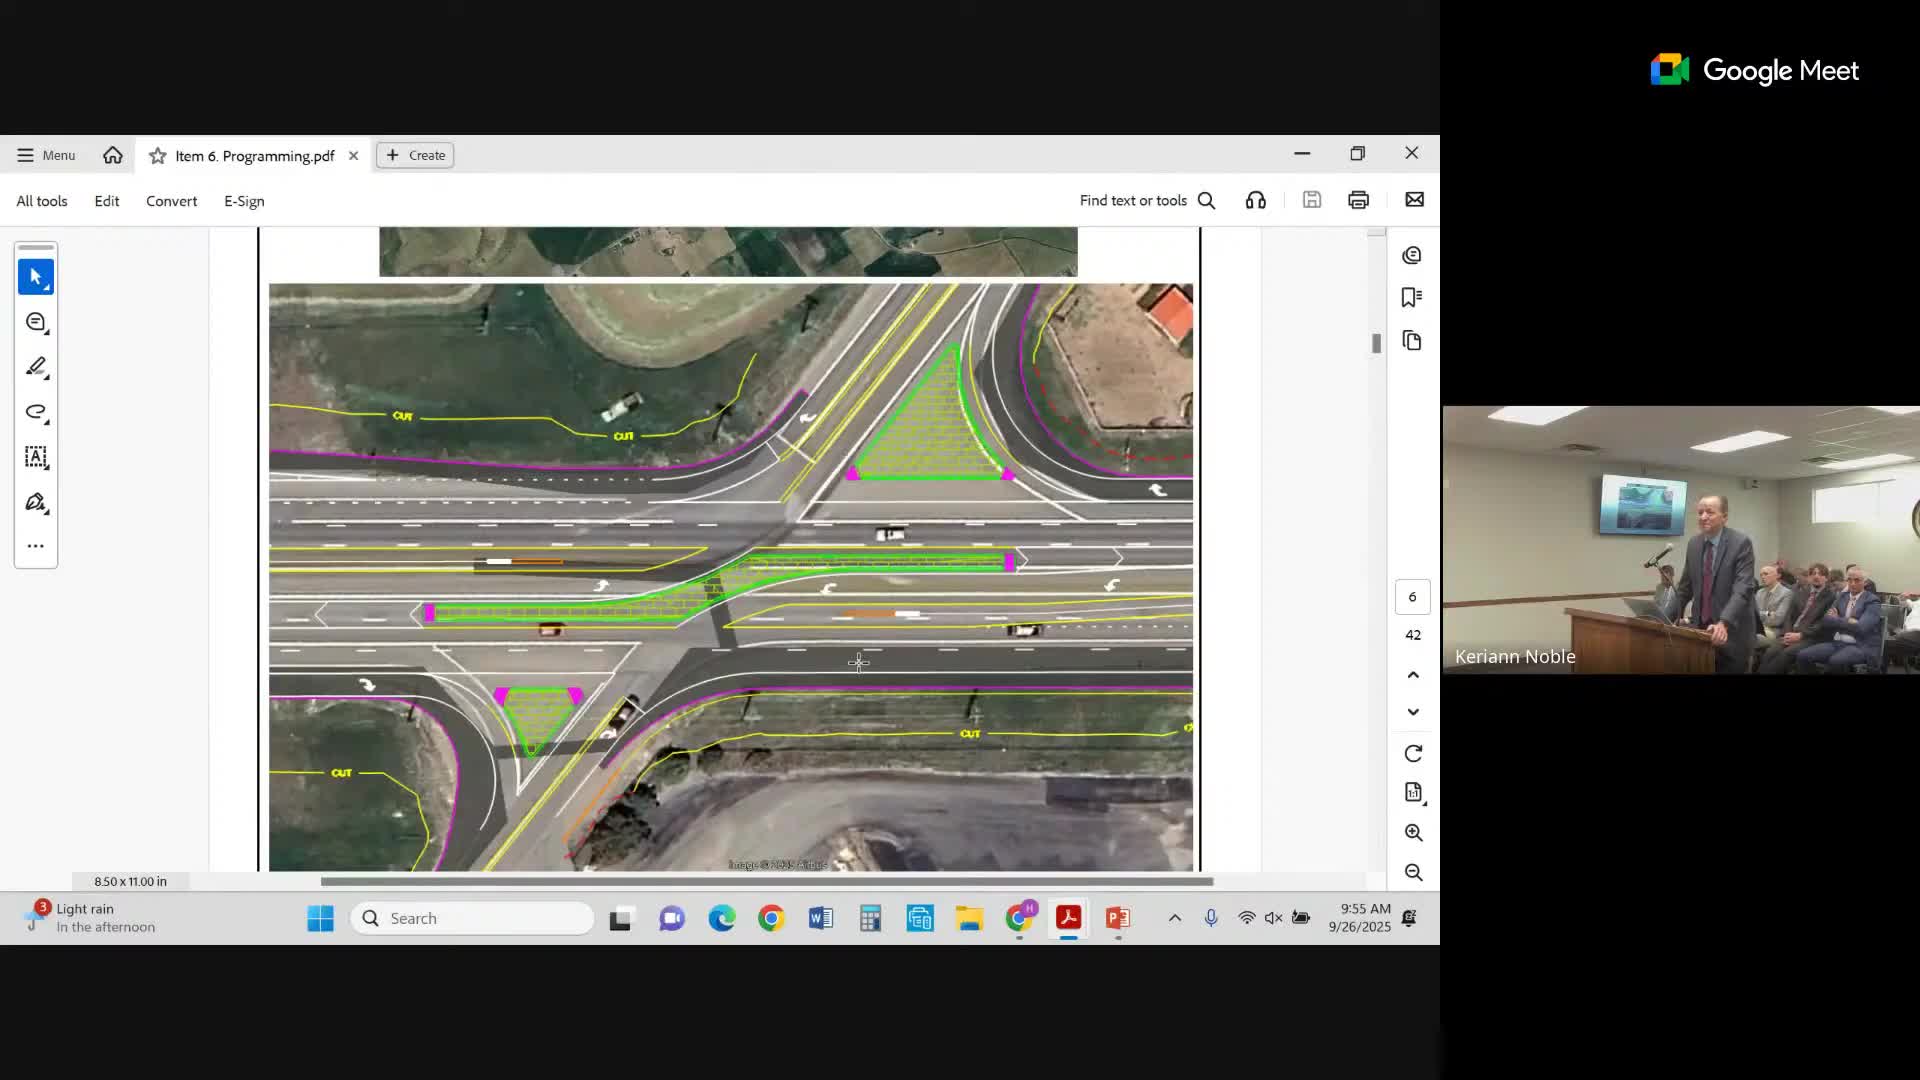
Task: Select the text box tool
Action: tap(36, 457)
